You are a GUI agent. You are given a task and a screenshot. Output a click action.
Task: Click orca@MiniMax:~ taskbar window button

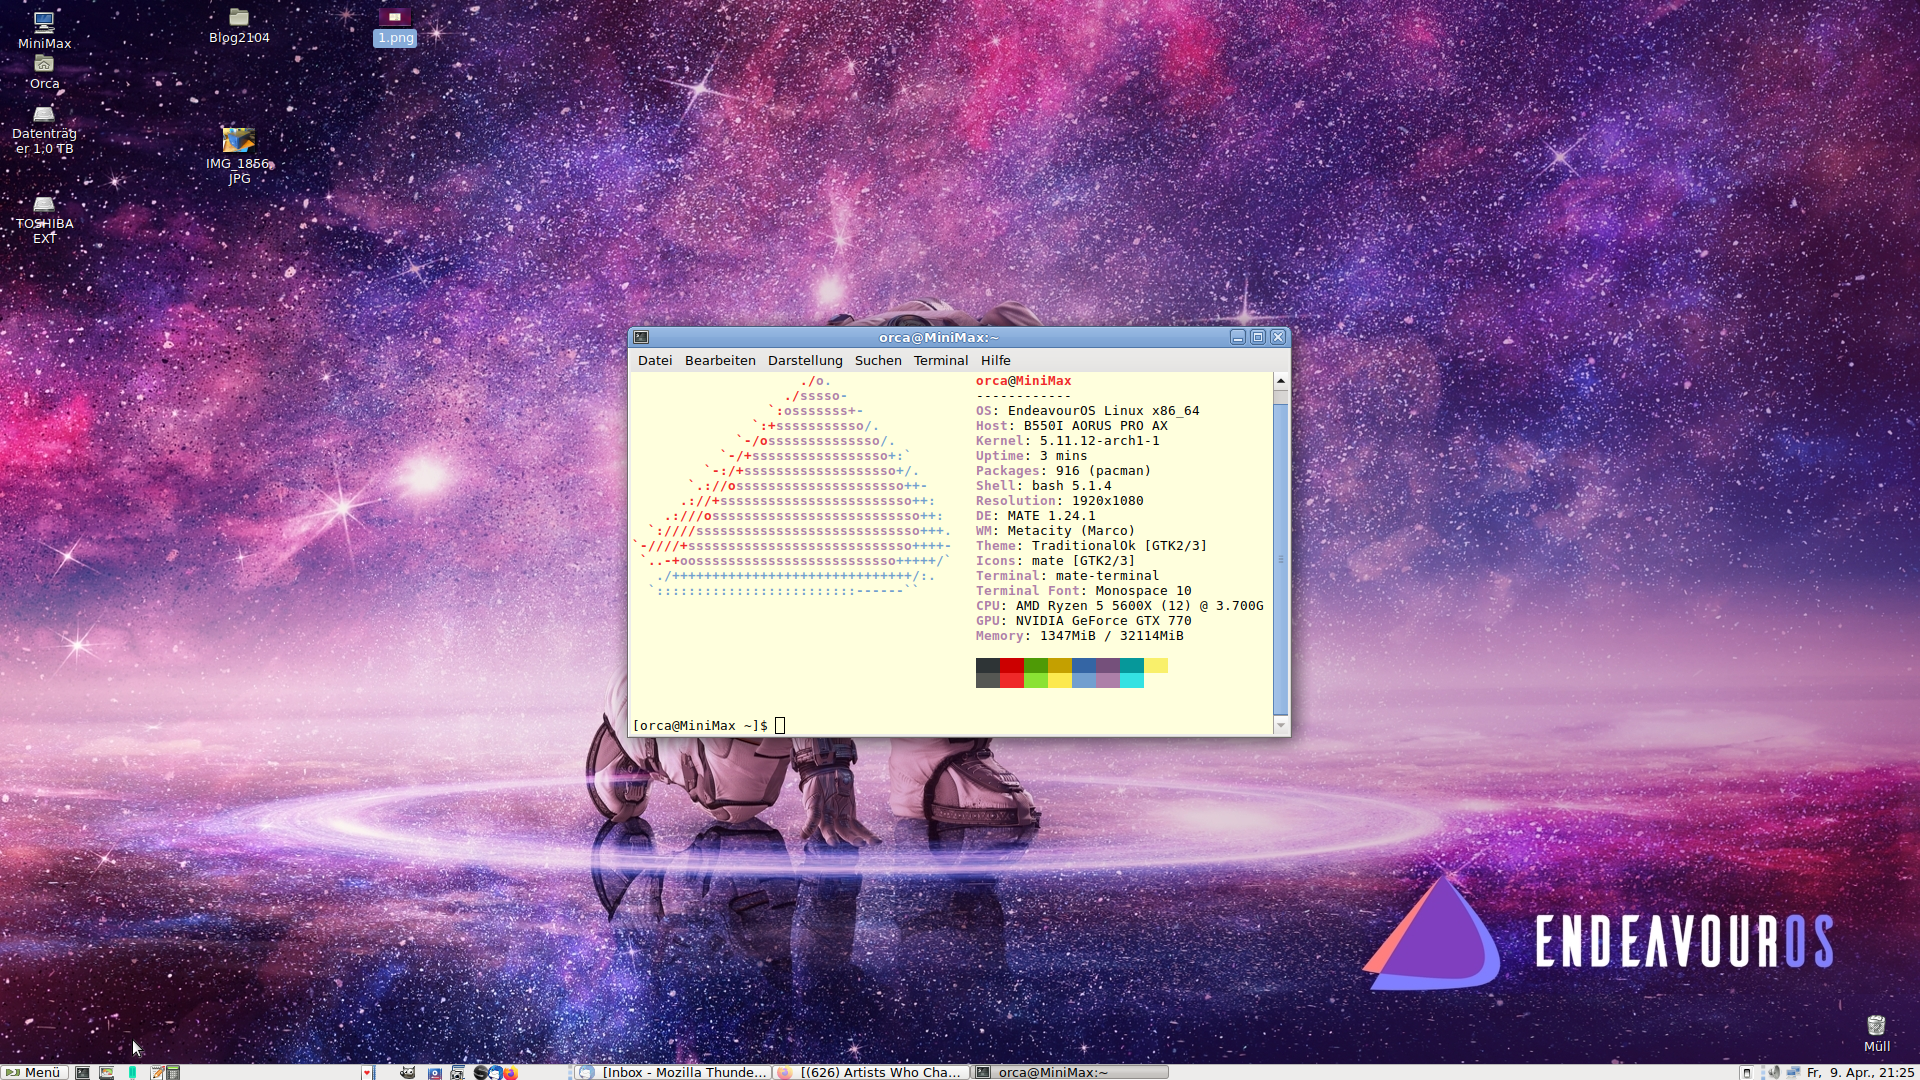[1070, 1072]
